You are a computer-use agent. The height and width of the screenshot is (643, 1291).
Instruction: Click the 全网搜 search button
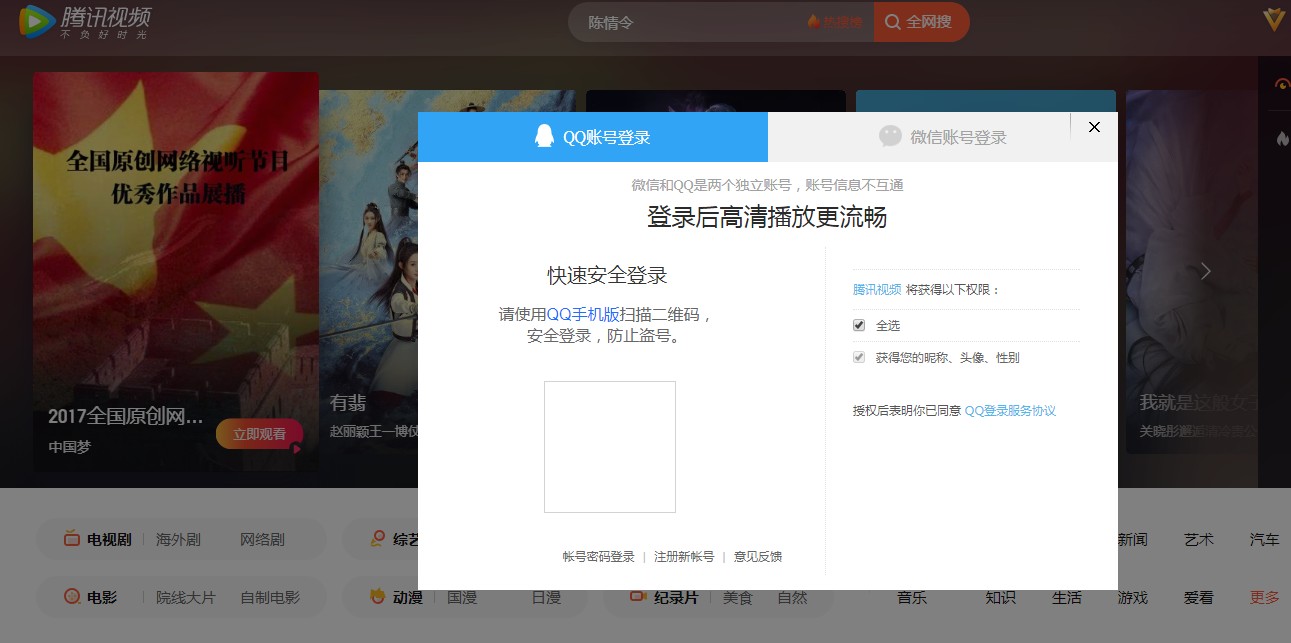pyautogui.click(x=921, y=22)
